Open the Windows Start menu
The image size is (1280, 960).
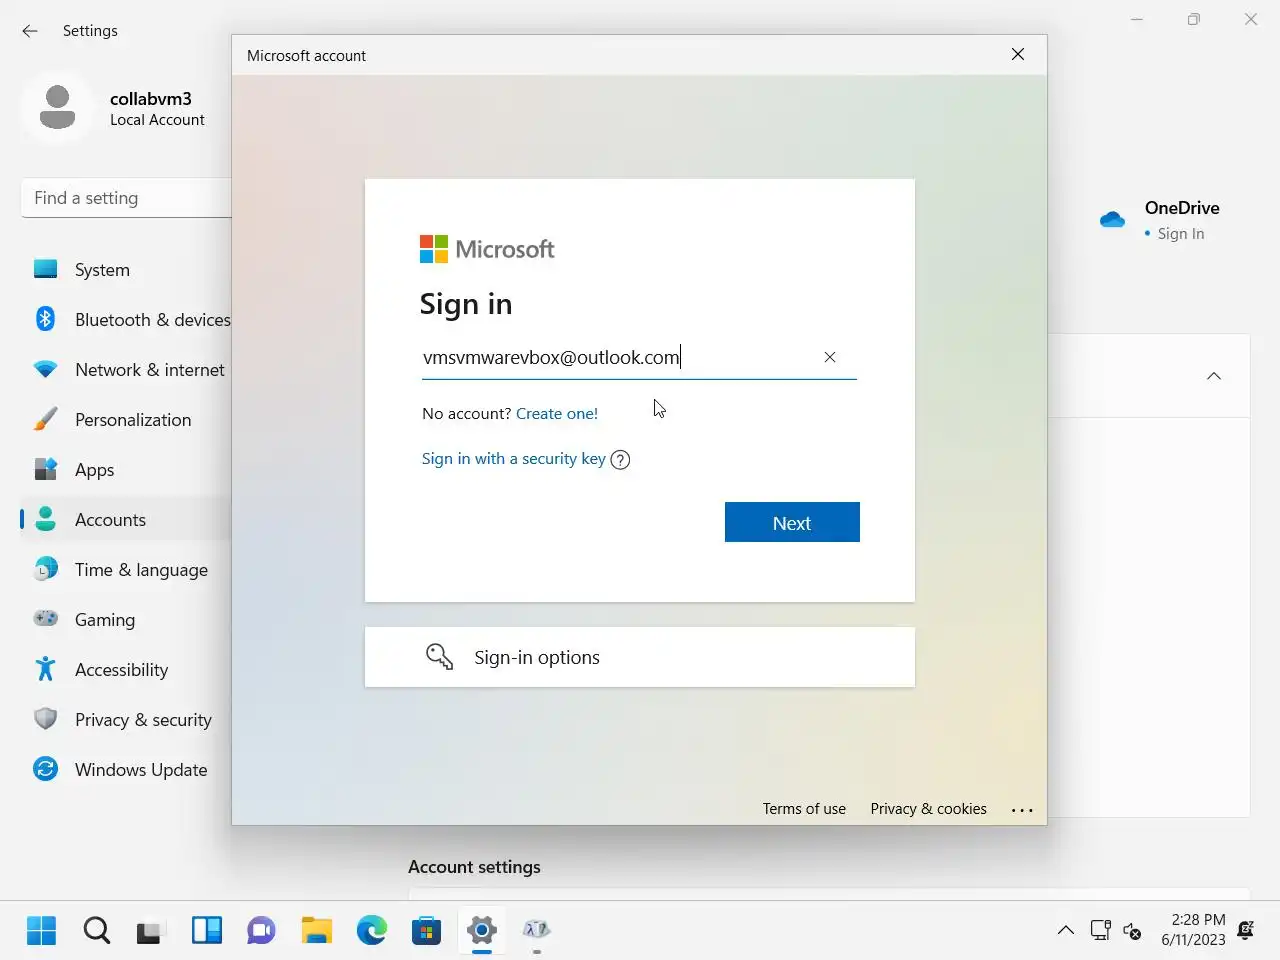(42, 930)
